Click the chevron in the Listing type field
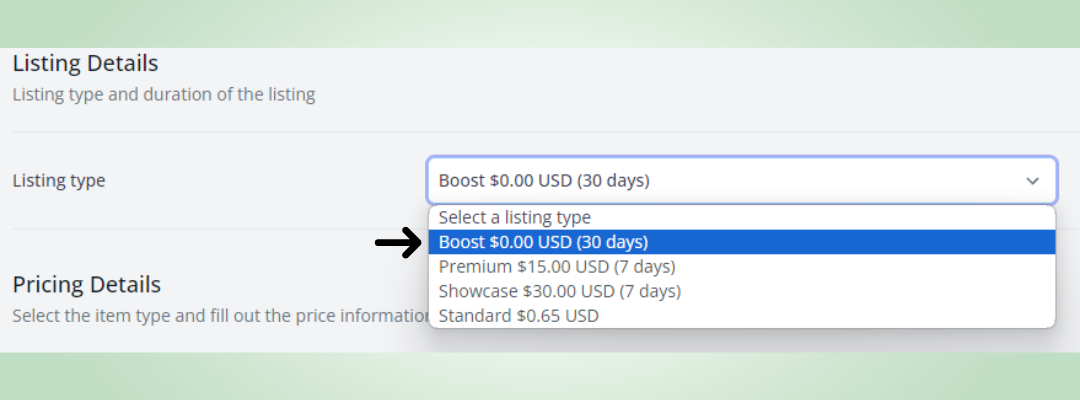 (x=1032, y=181)
